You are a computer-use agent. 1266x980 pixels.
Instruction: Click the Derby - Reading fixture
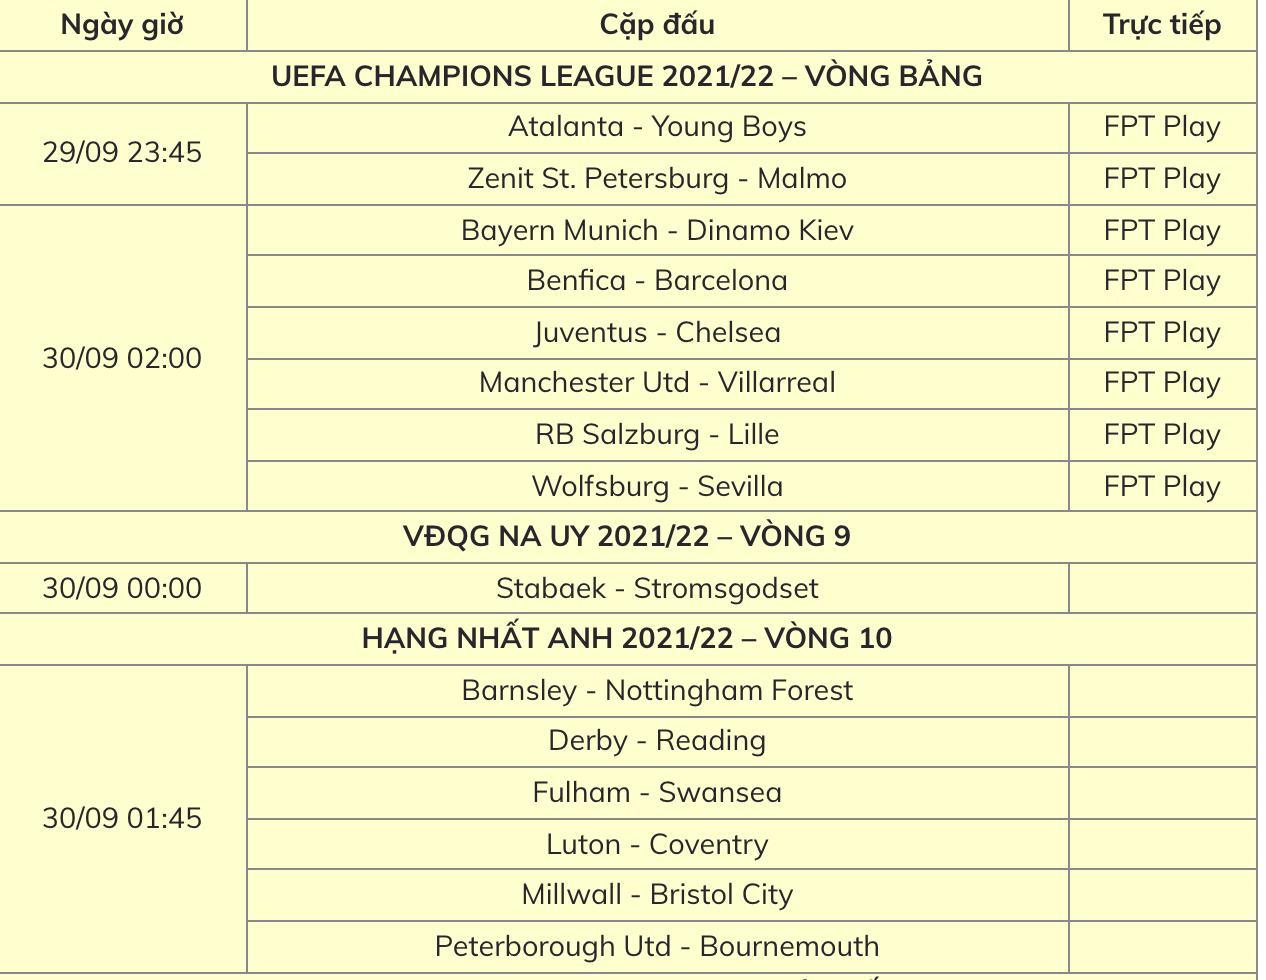[x=657, y=741]
